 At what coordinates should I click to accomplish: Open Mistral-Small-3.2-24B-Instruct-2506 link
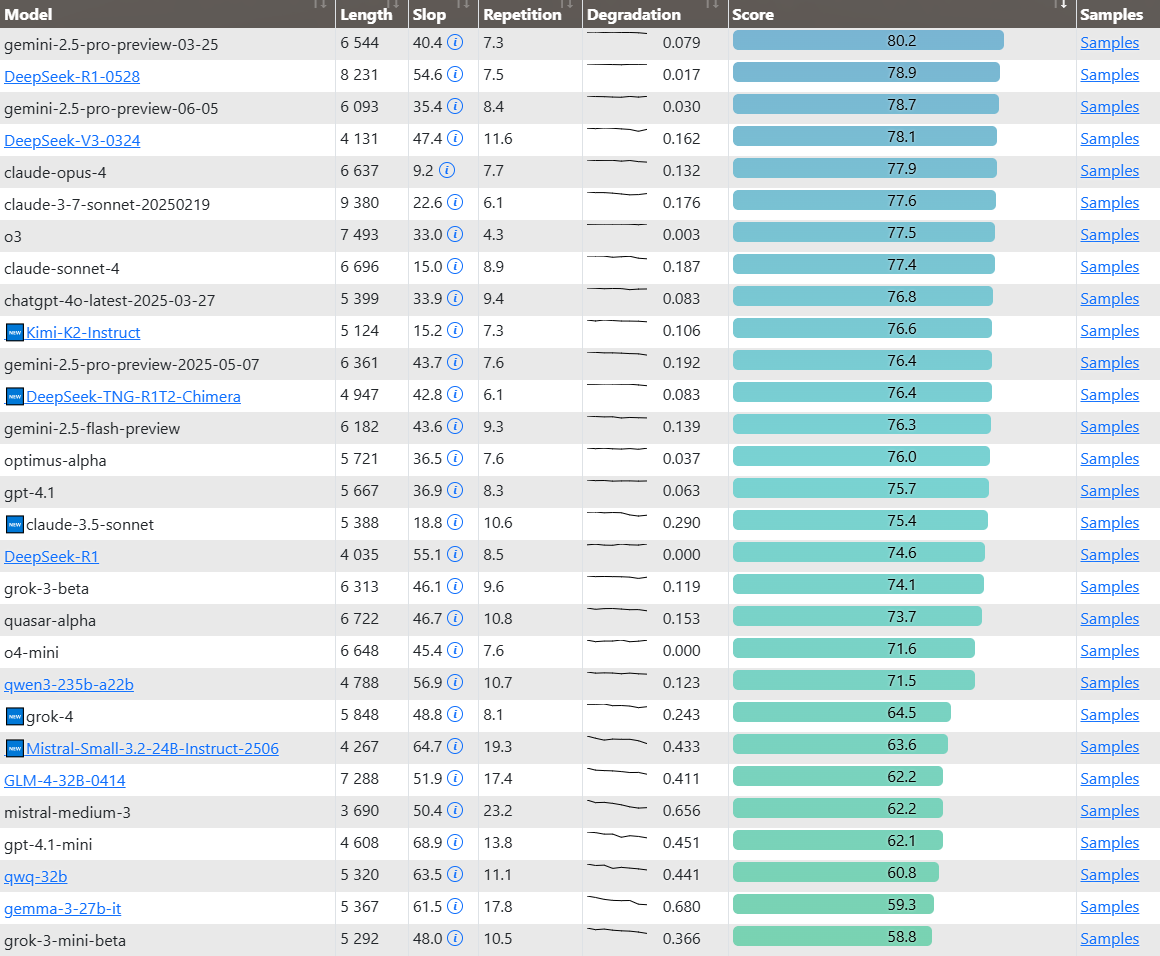point(152,748)
